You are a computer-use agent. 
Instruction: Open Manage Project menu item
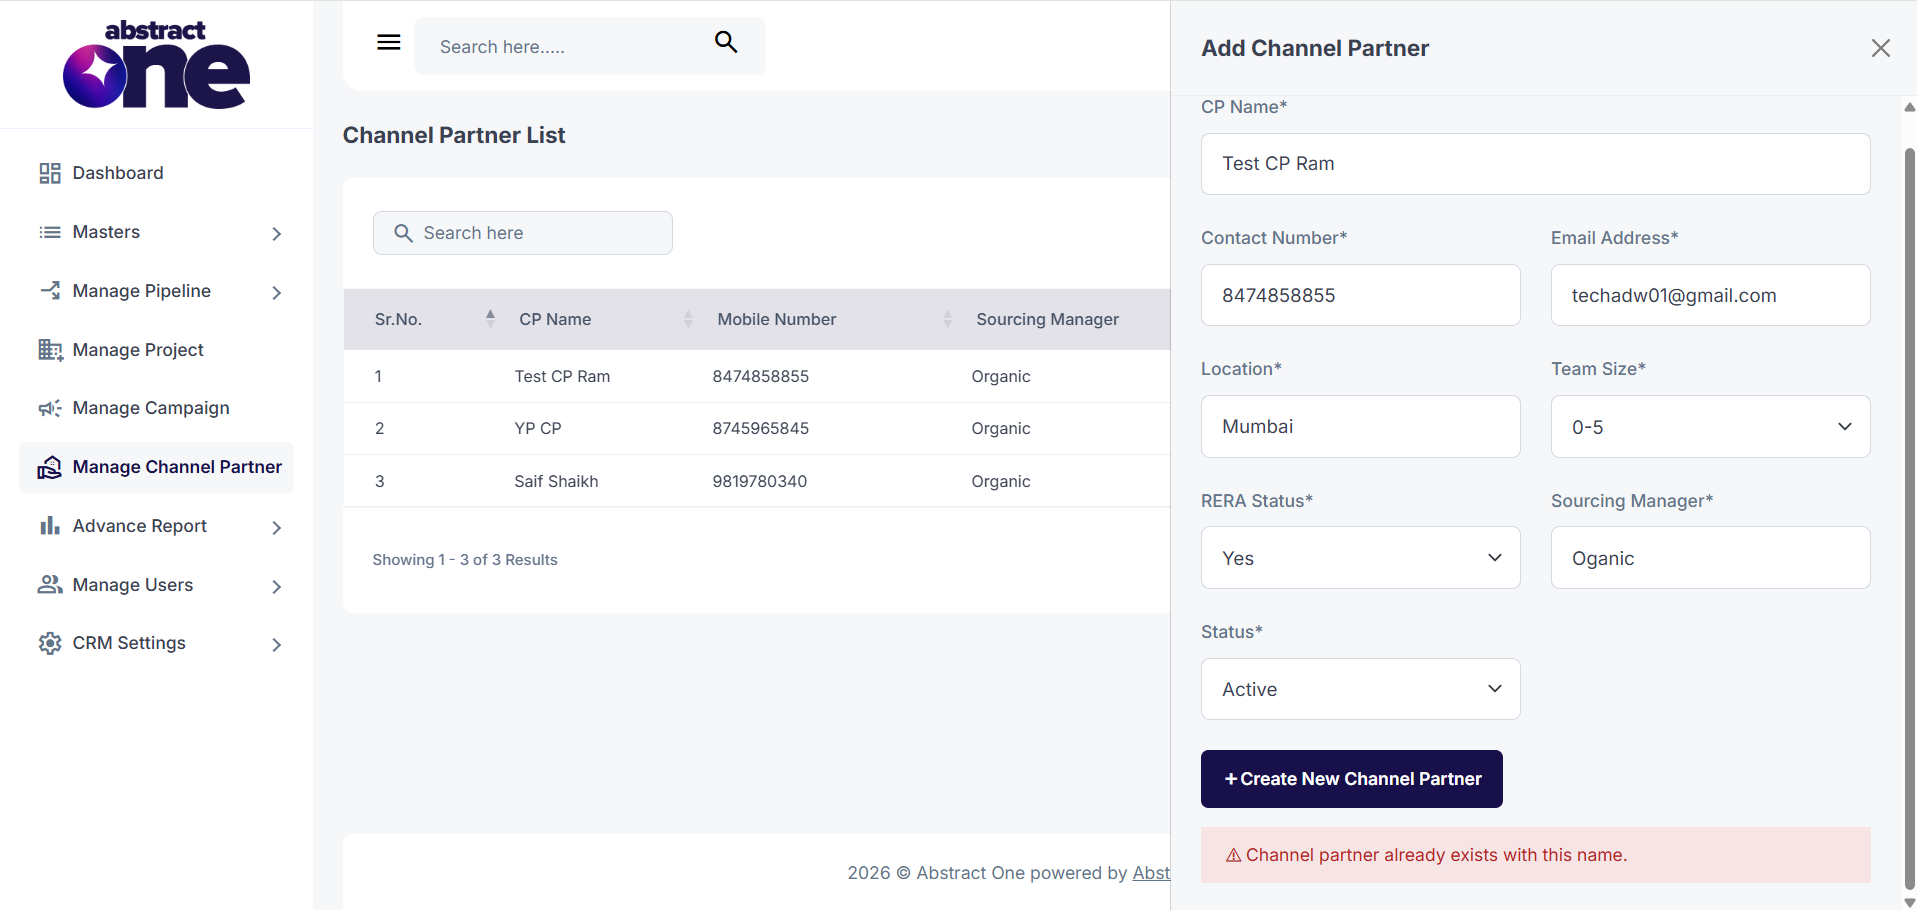coord(138,350)
